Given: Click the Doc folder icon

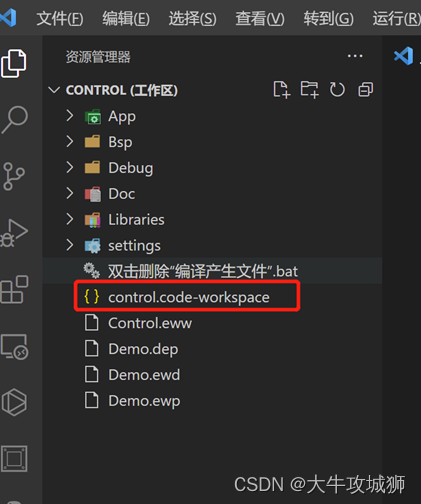Looking at the screenshot, I should click(93, 194).
